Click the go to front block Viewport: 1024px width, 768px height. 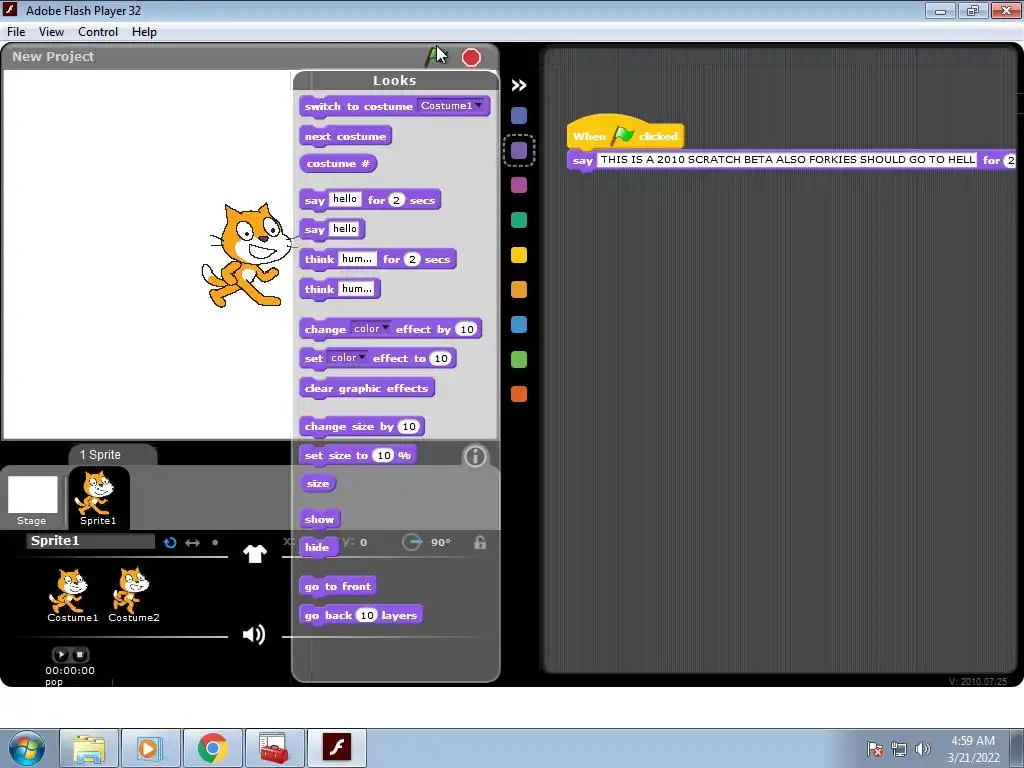pyautogui.click(x=338, y=586)
